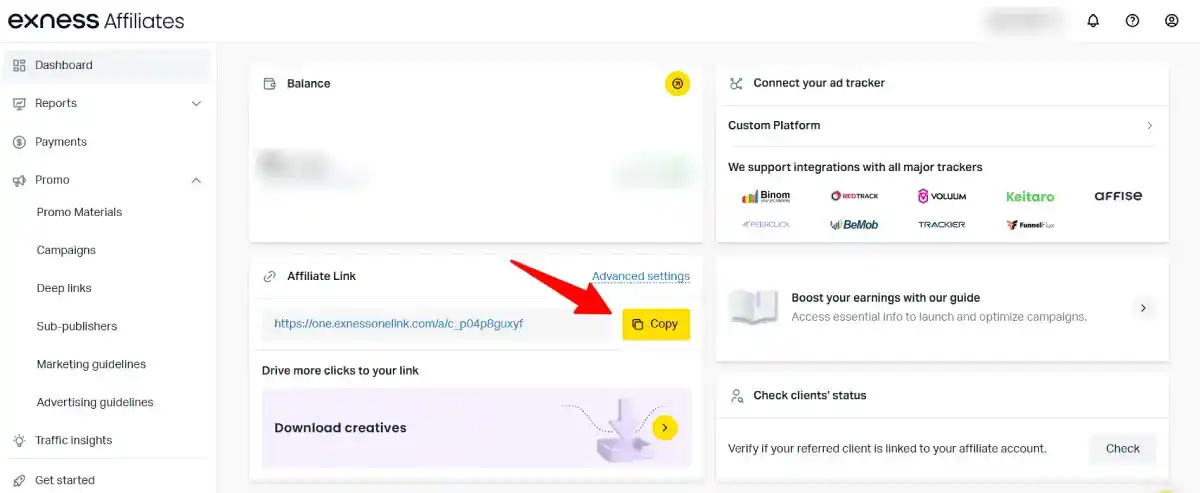The width and height of the screenshot is (1200, 493).
Task: Click the PeerClick tracker logo
Action: [x=766, y=224]
